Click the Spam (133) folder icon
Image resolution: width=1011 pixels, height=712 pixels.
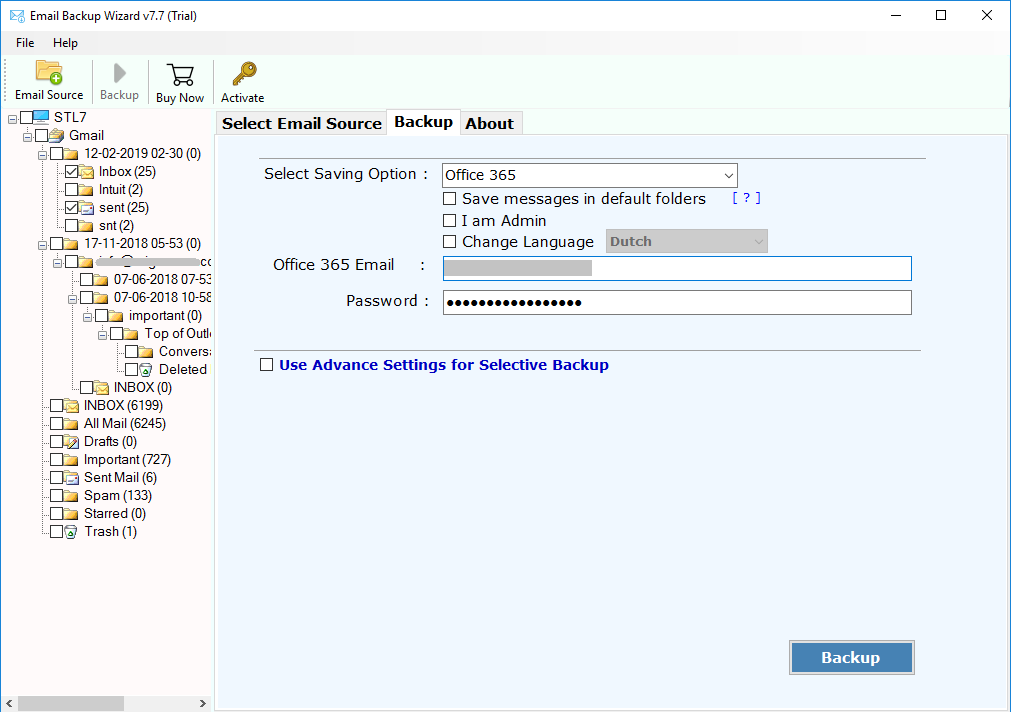click(x=72, y=496)
